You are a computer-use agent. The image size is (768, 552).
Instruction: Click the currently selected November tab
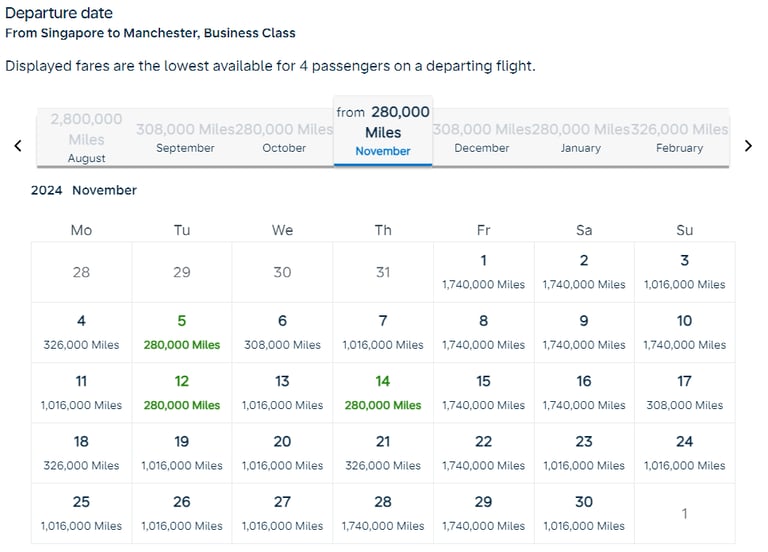(x=383, y=132)
